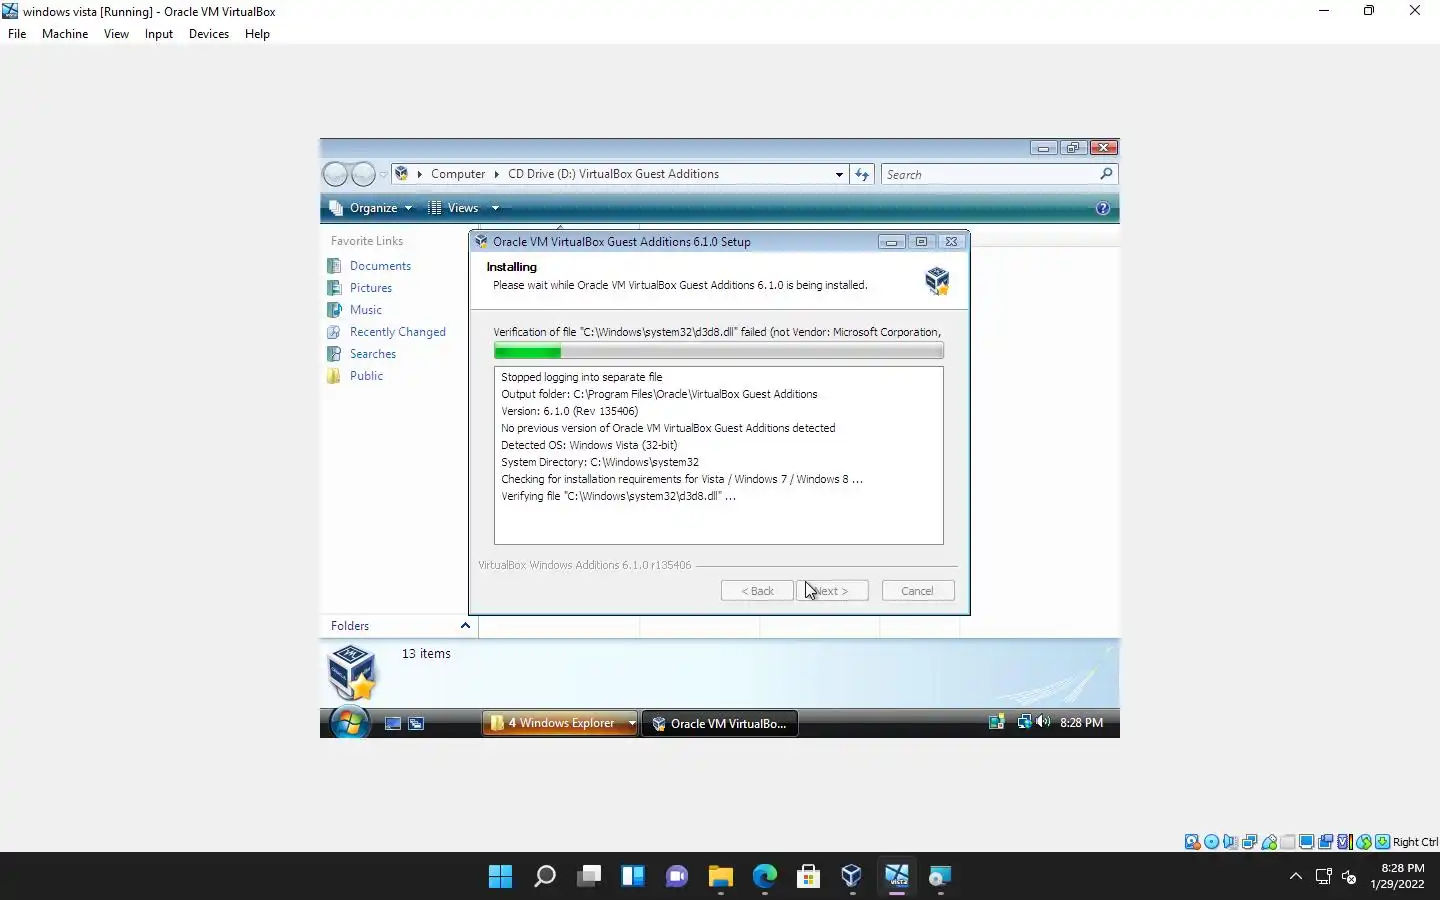Open the Vista Start orb

[x=349, y=722]
